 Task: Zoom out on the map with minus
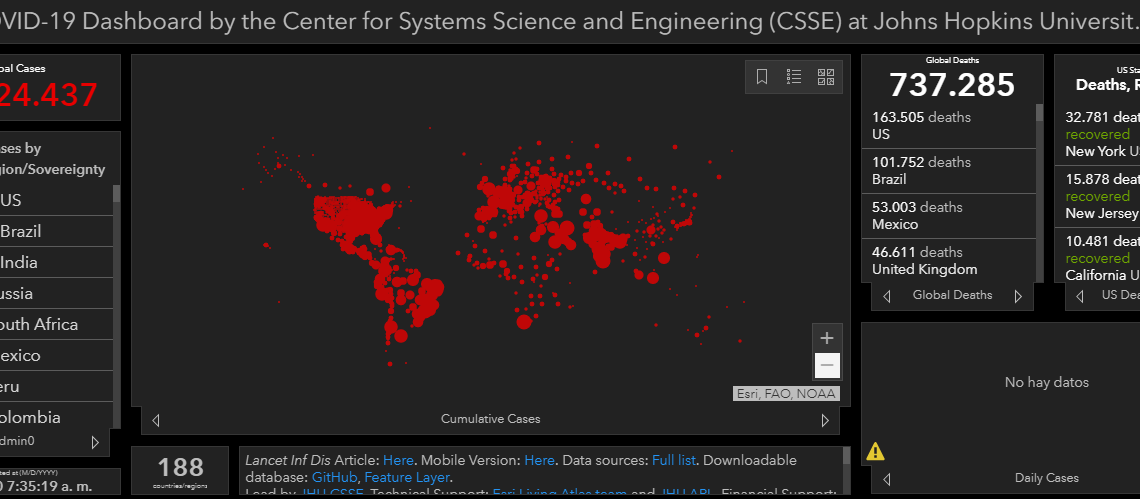click(x=827, y=365)
